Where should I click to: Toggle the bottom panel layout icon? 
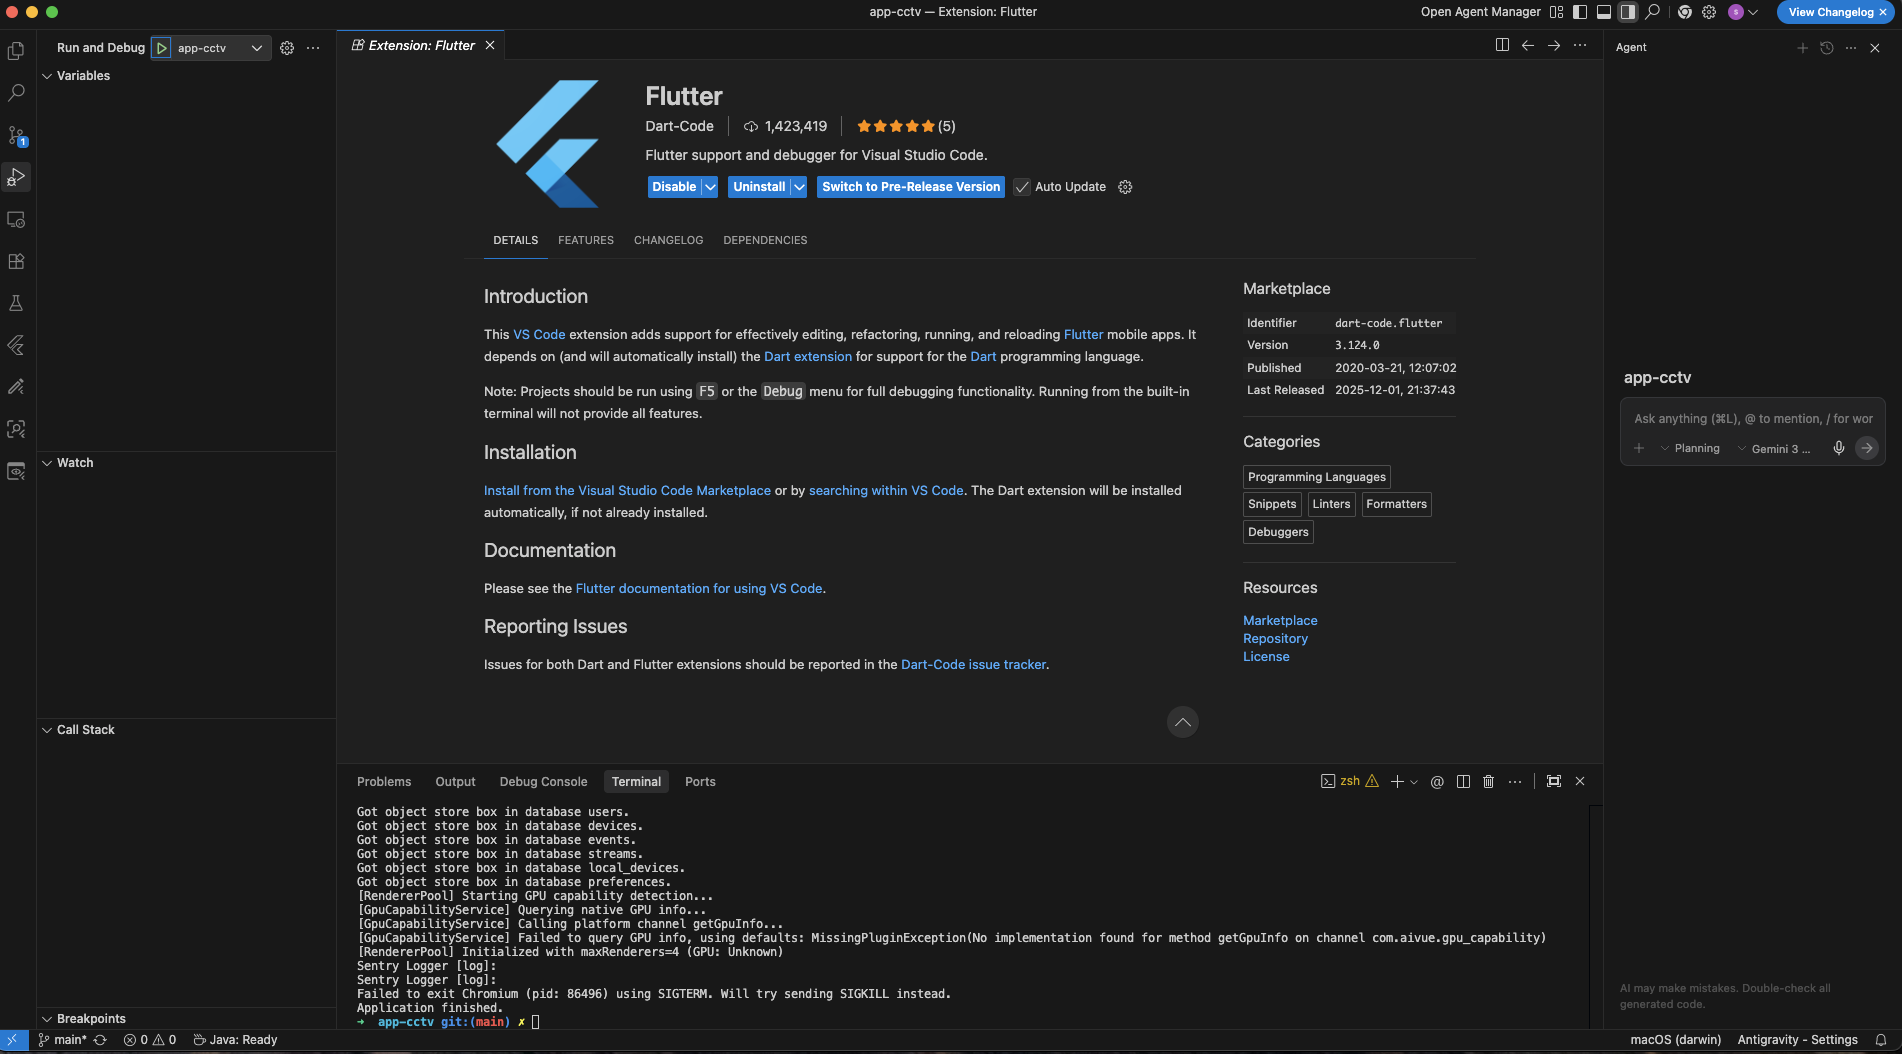(x=1604, y=12)
